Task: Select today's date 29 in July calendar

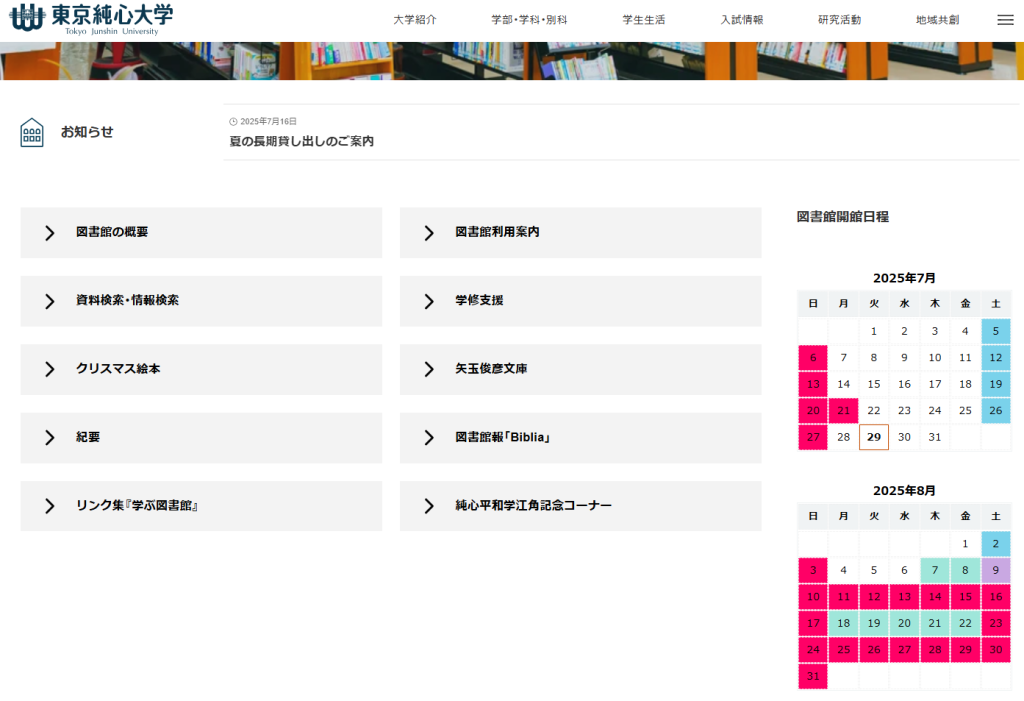Action: pos(874,437)
